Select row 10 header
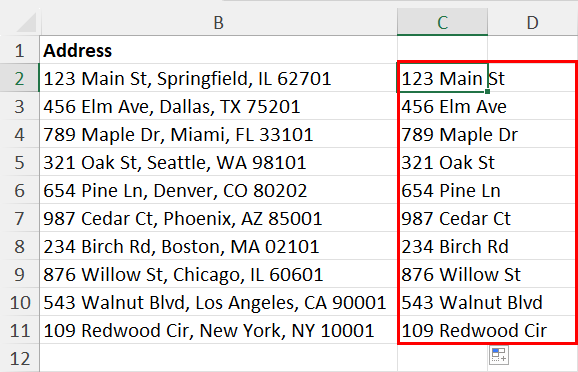Image resolution: width=578 pixels, height=372 pixels. click(x=20, y=302)
